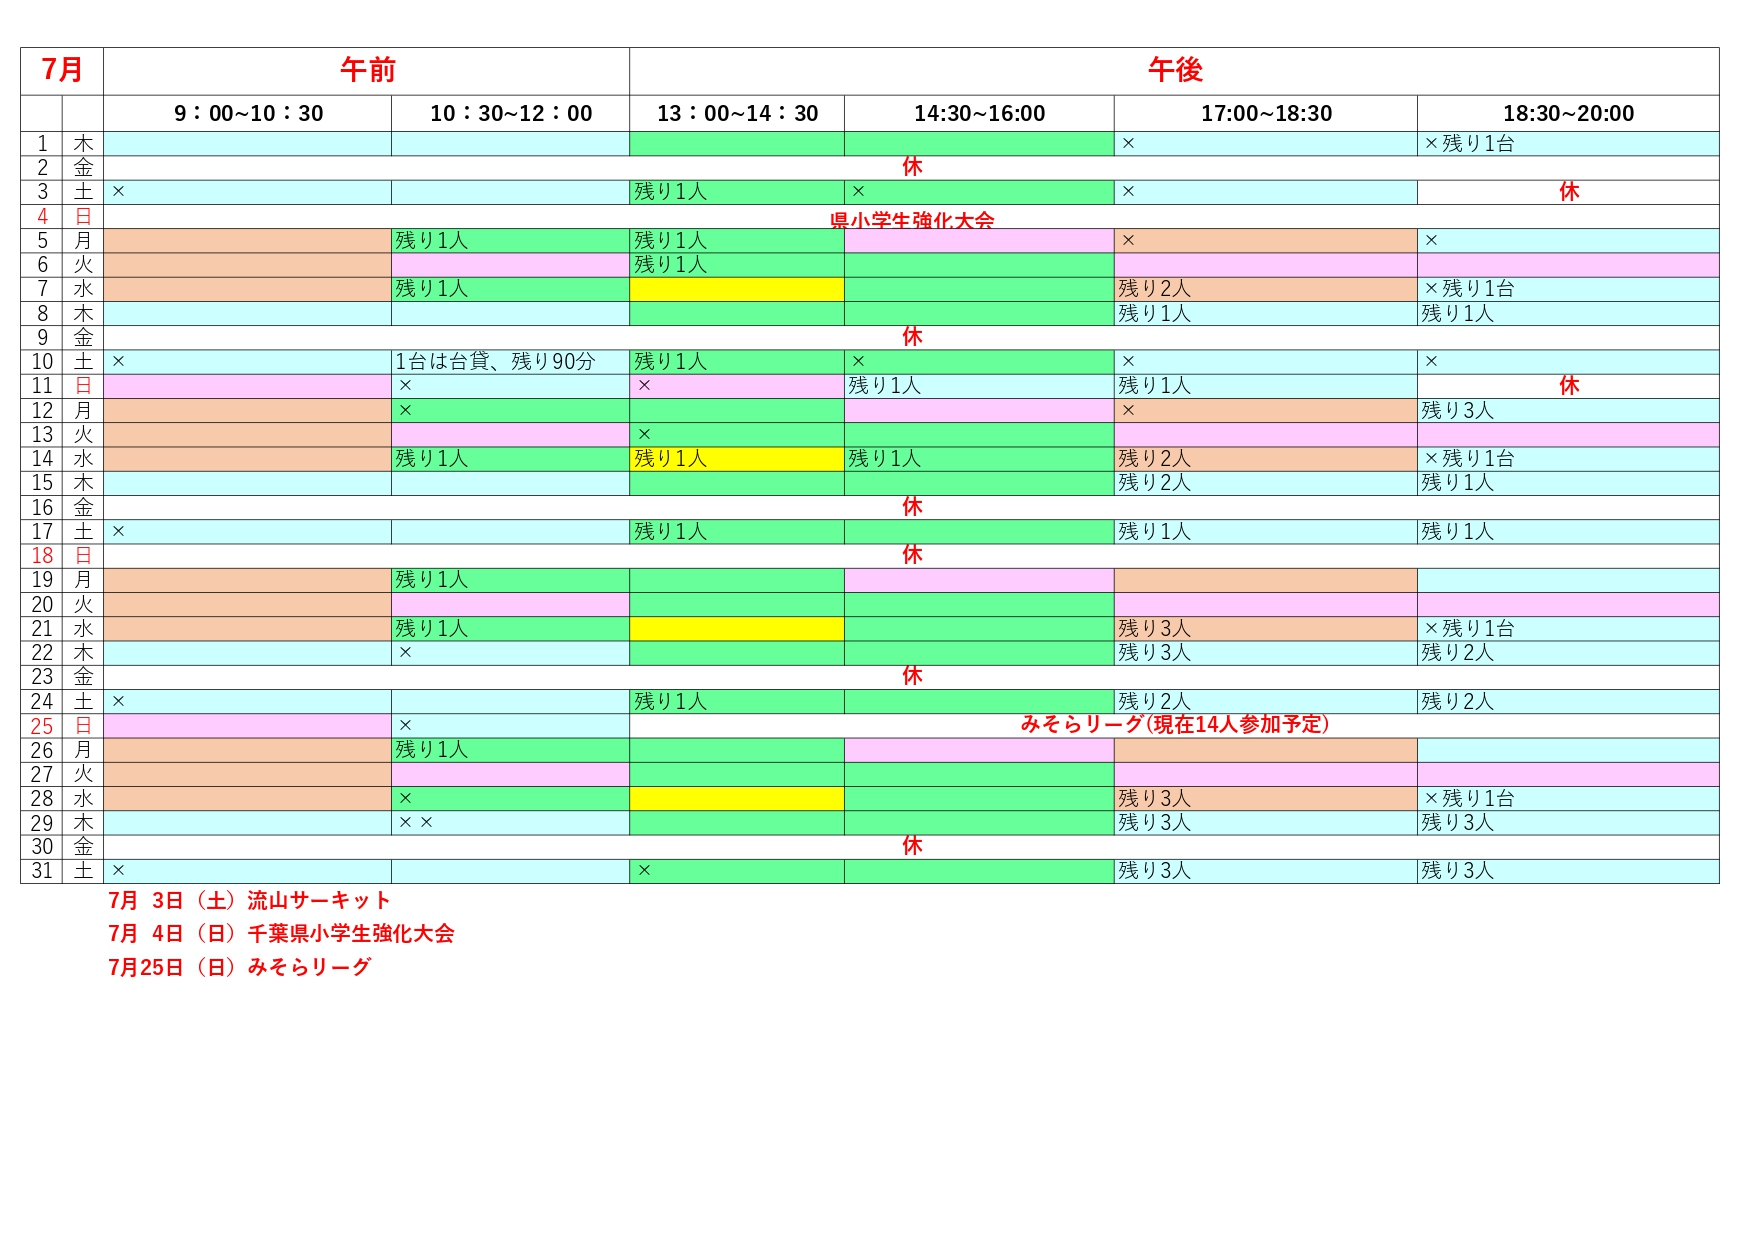Click footnote 7月 4日(日)千葉県小学生強化大会
Screen dimensions: 1754x1240
pos(281,934)
